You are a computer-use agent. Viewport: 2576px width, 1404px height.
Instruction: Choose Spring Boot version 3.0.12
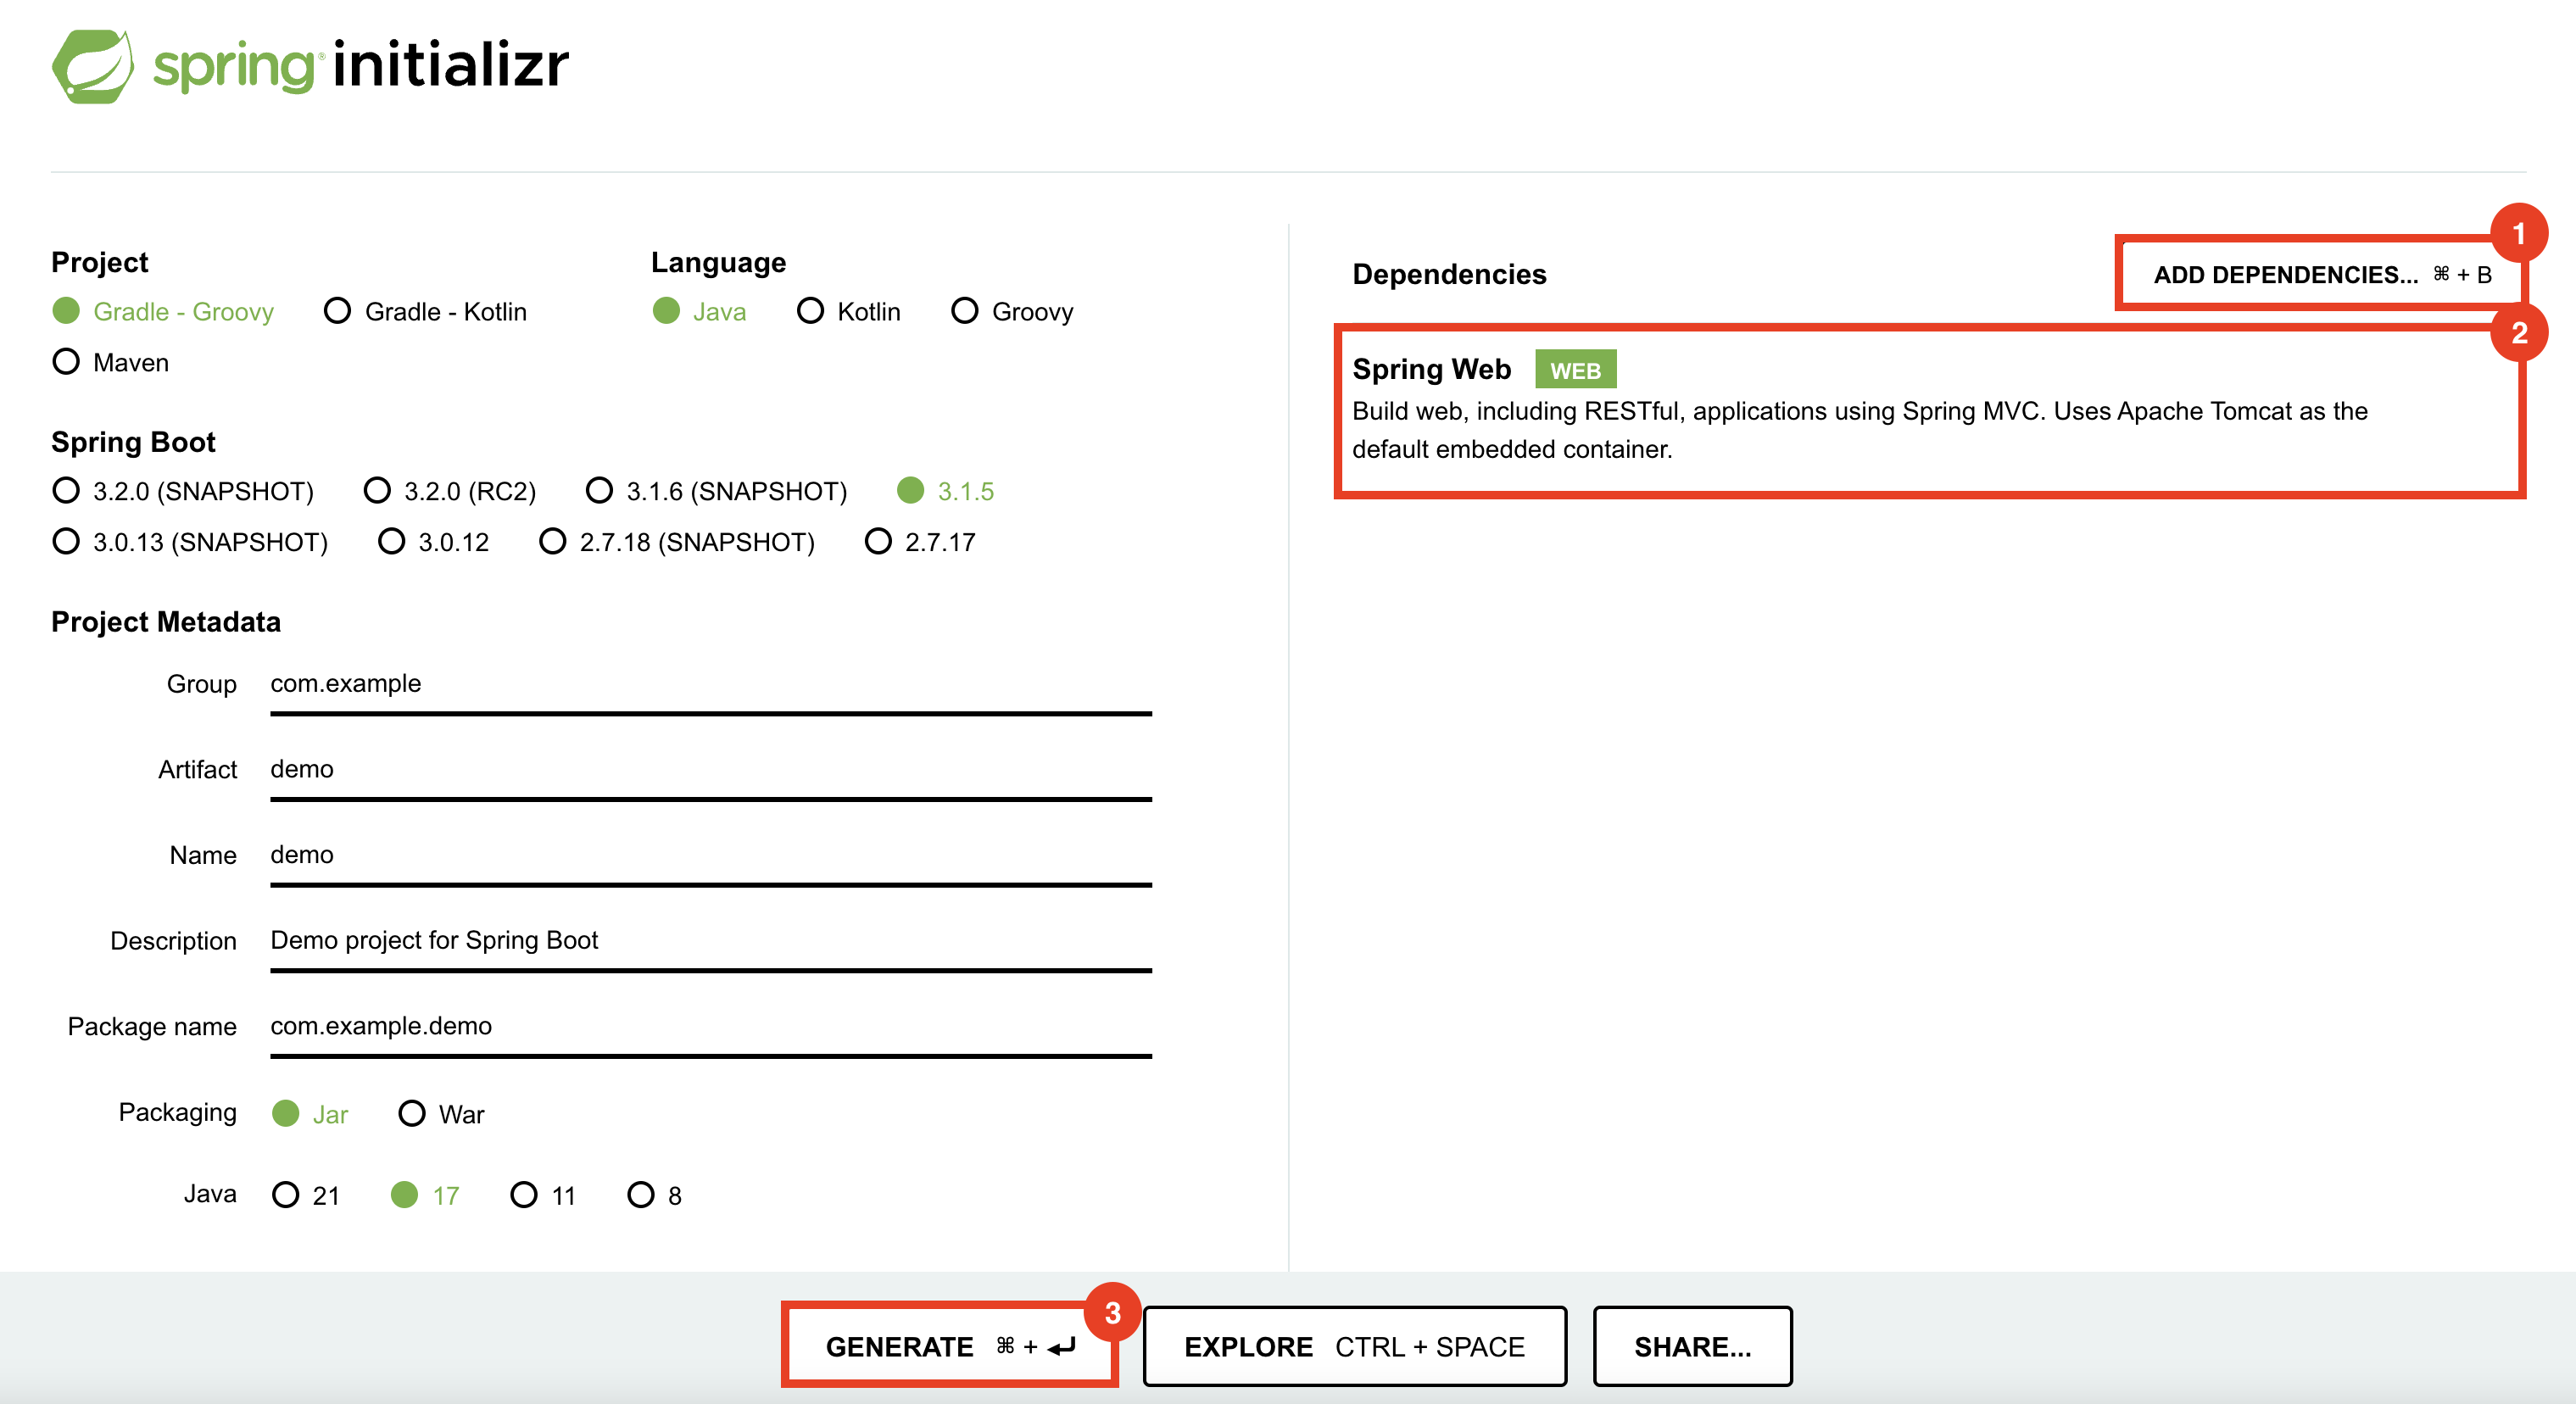pyautogui.click(x=391, y=542)
